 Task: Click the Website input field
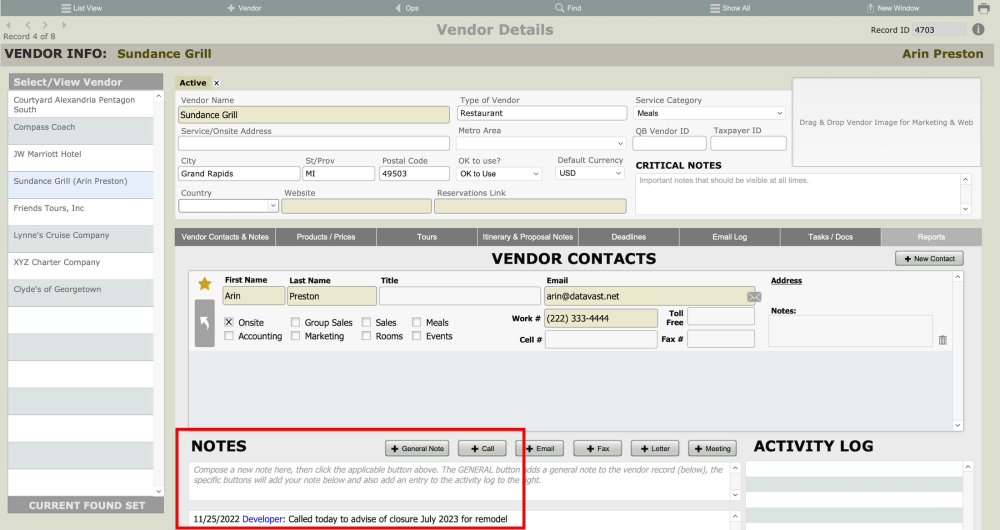pos(357,206)
